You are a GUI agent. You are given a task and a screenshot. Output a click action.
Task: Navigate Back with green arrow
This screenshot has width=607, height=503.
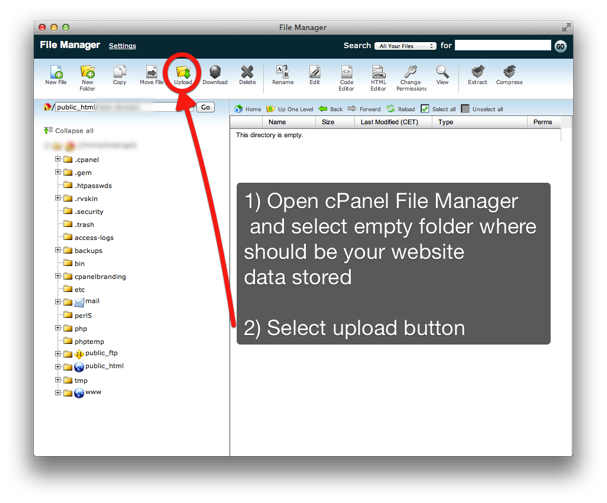[331, 109]
